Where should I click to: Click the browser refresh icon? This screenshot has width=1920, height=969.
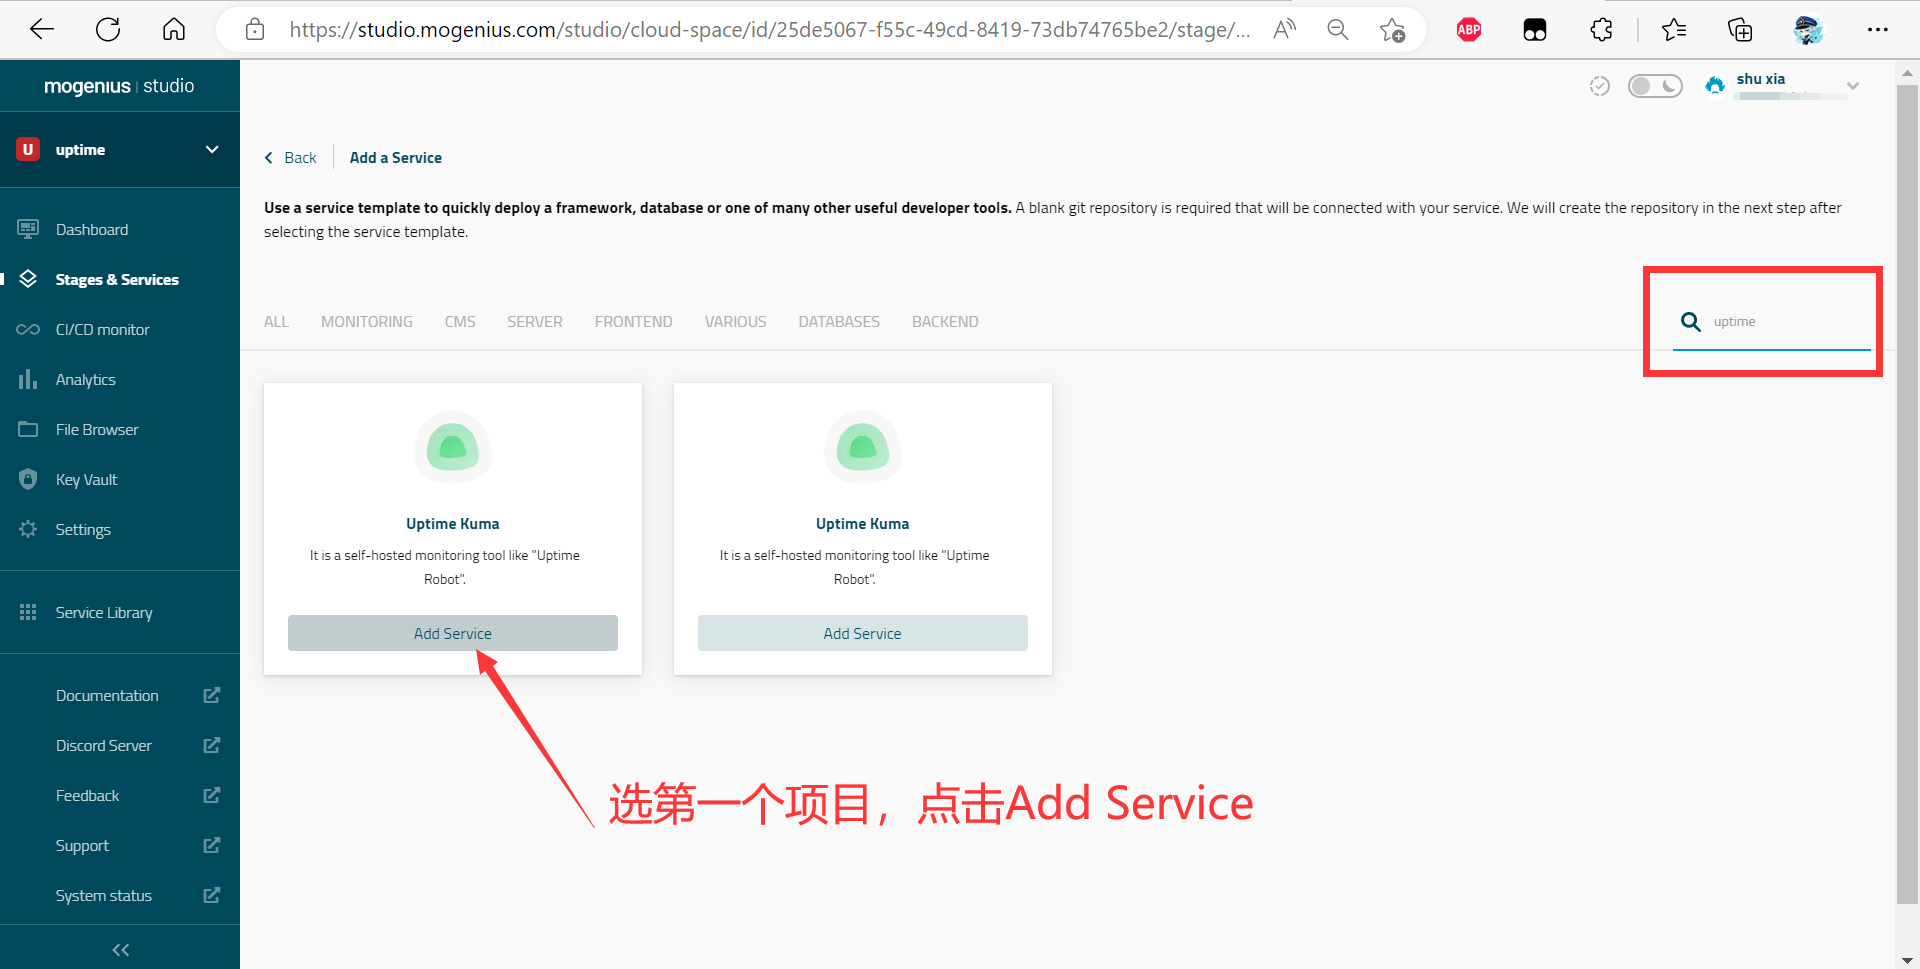coord(108,30)
